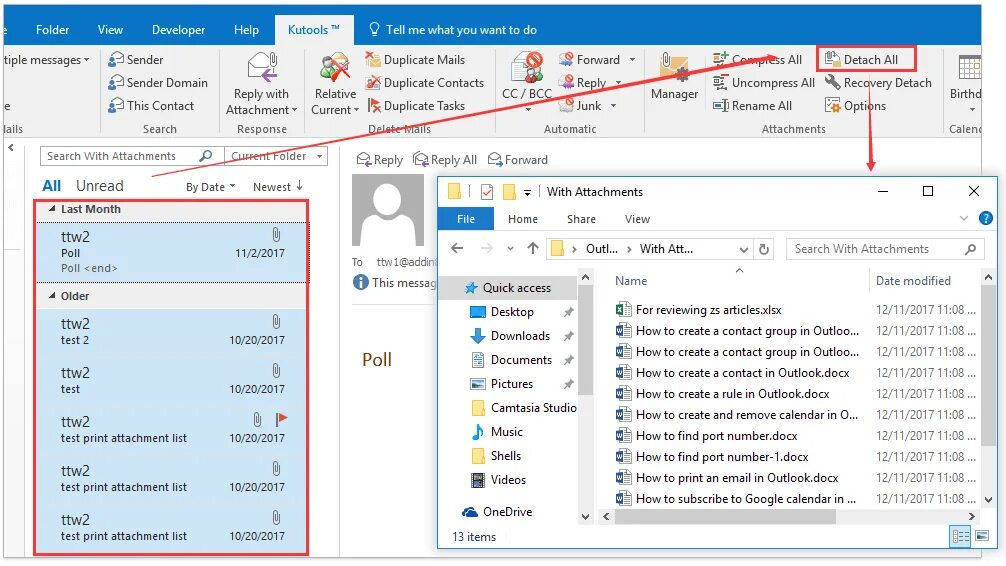
Task: Click Reply in reading pane
Action: pyautogui.click(x=380, y=160)
